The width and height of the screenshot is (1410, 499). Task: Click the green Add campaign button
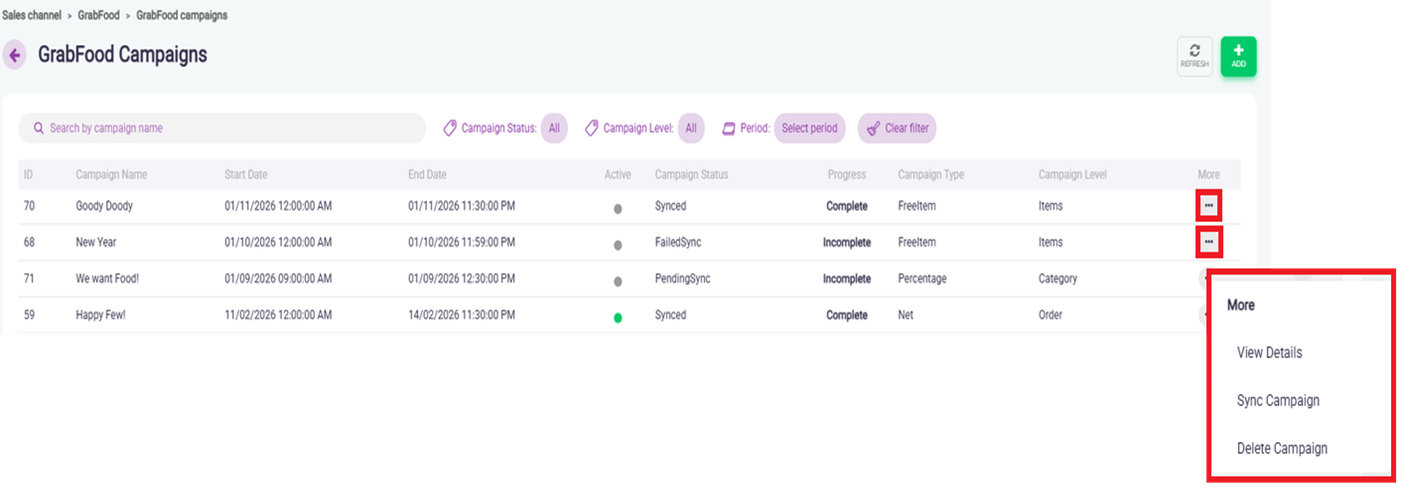(1238, 56)
